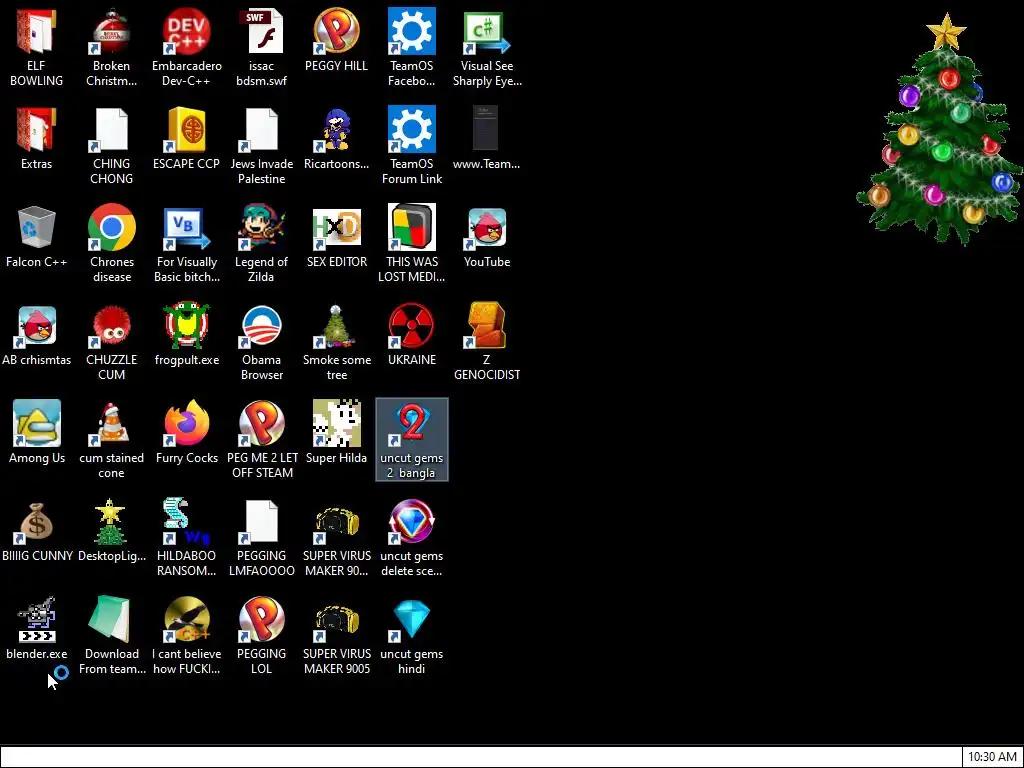1024x768 pixels.
Task: Select the Ricartoons... character icon
Action: [x=336, y=130]
